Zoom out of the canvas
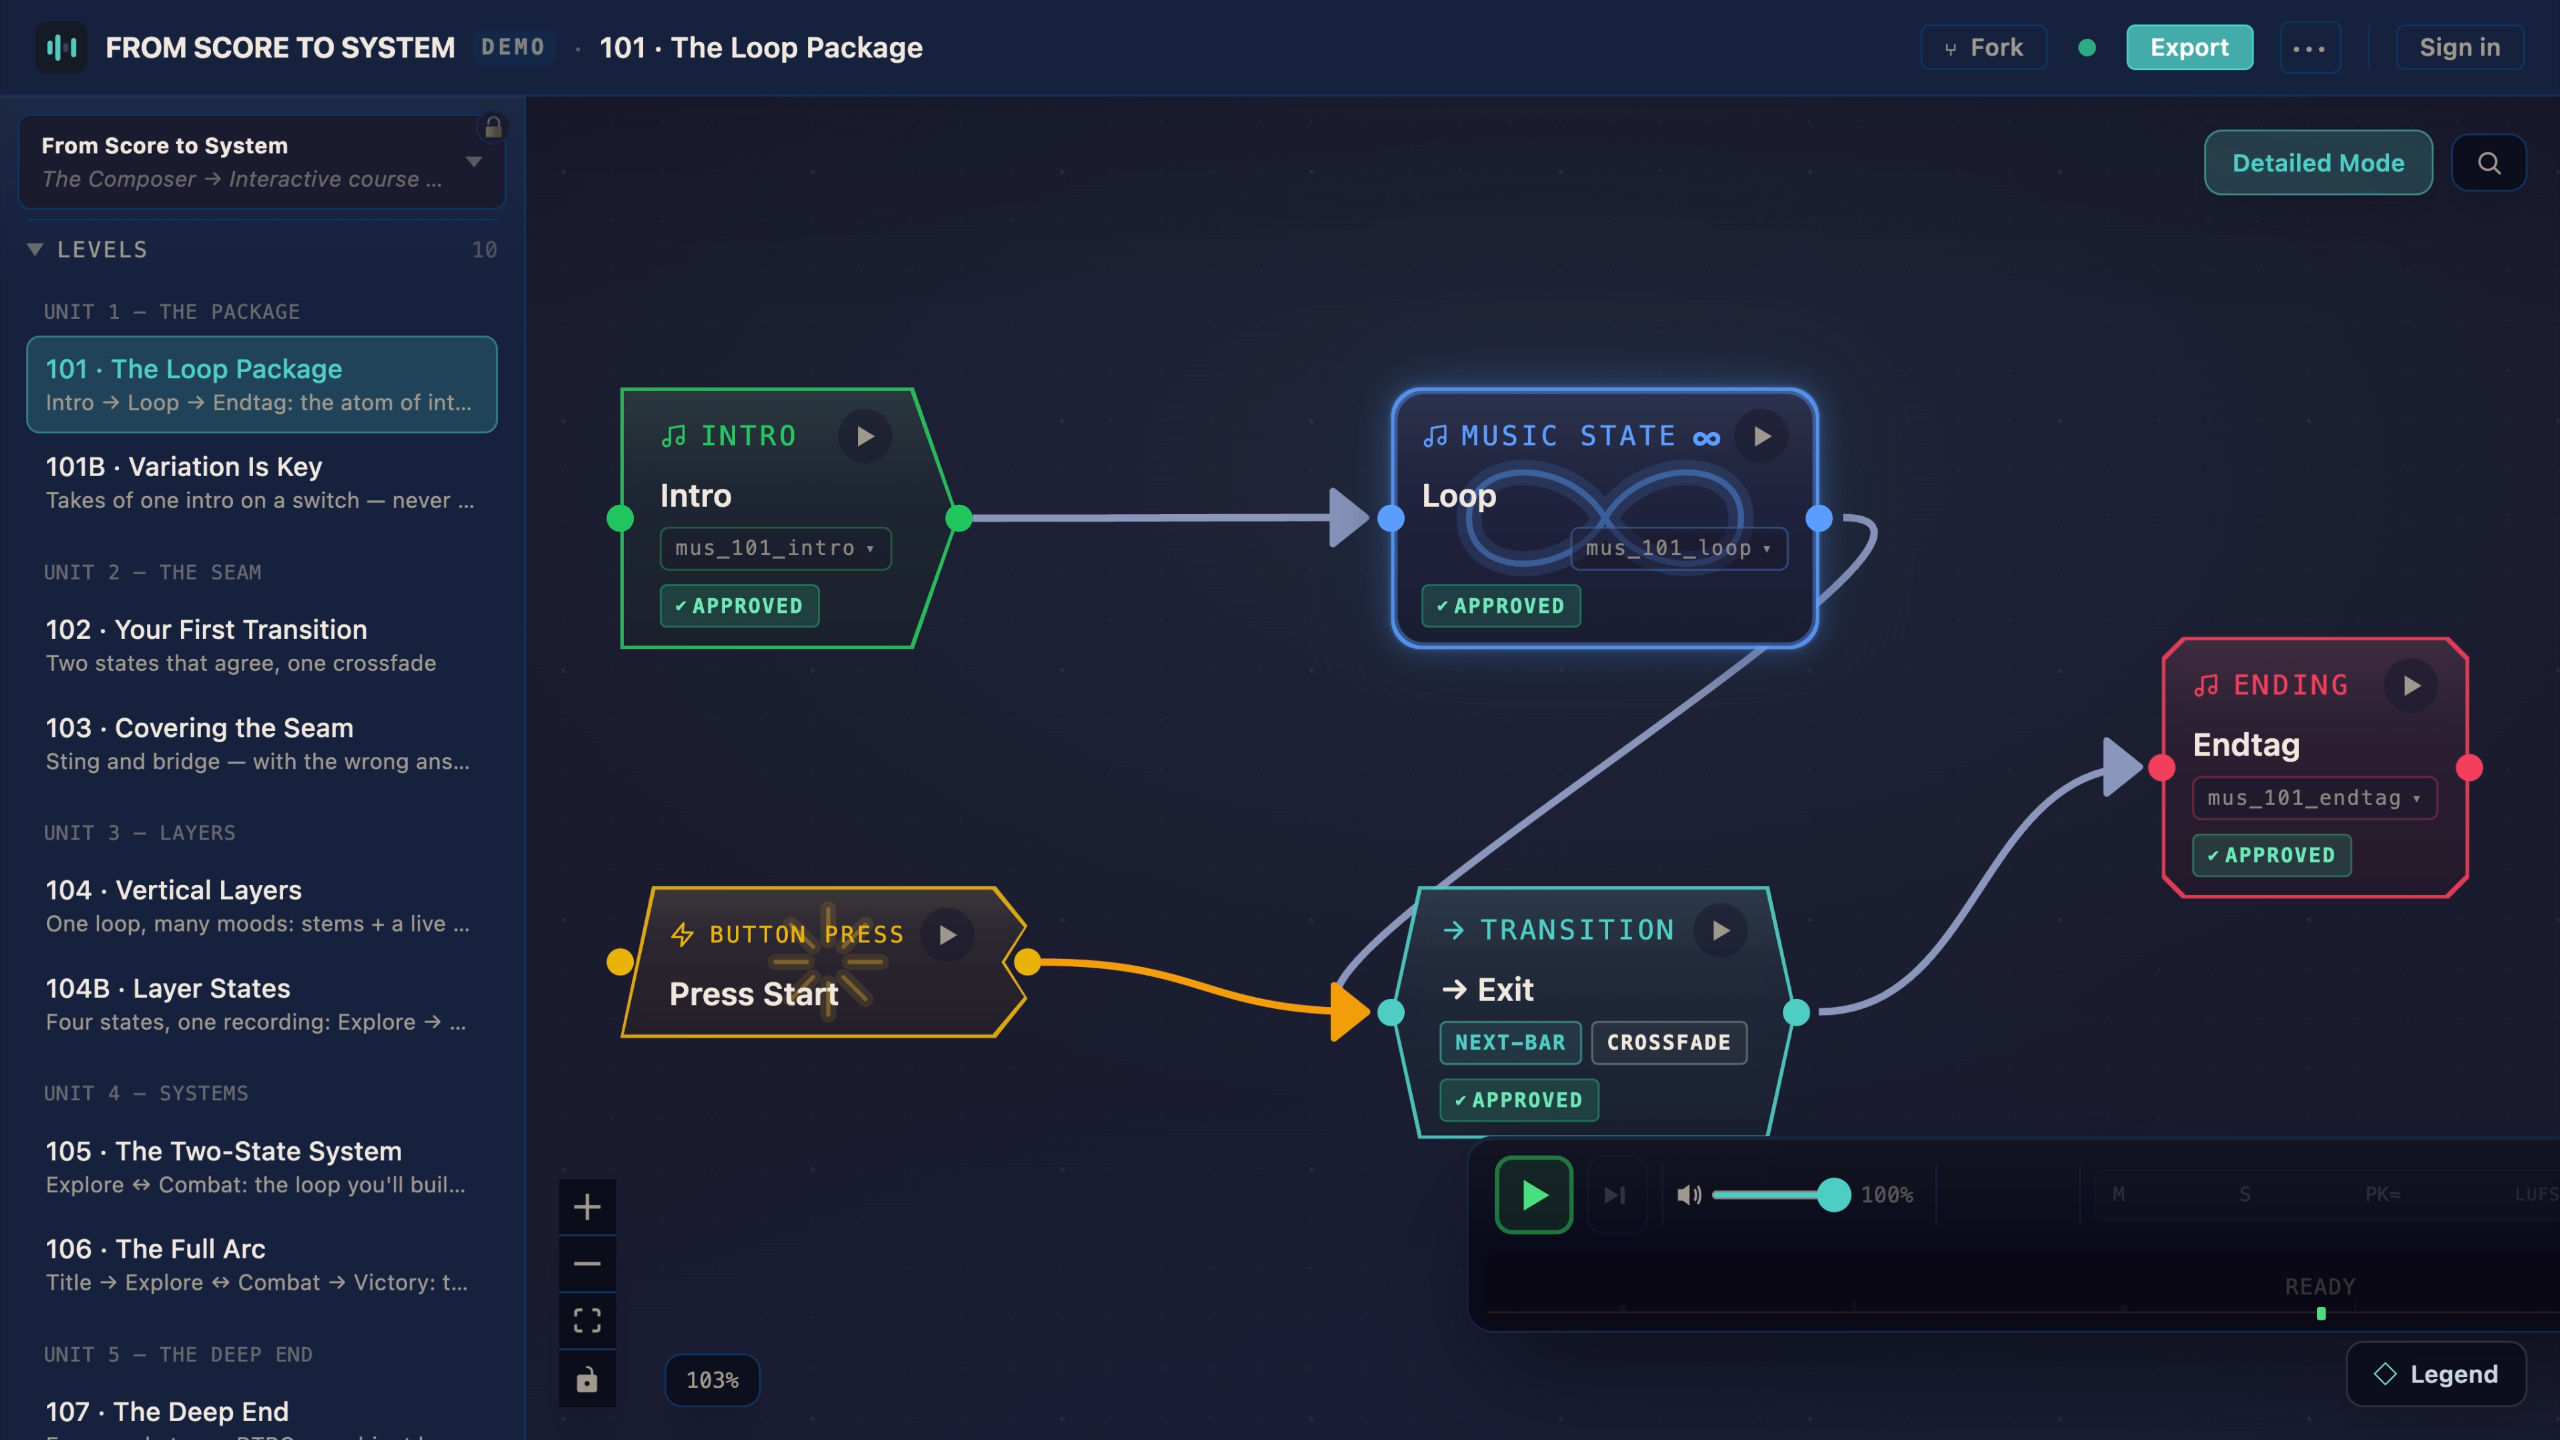 (587, 1264)
